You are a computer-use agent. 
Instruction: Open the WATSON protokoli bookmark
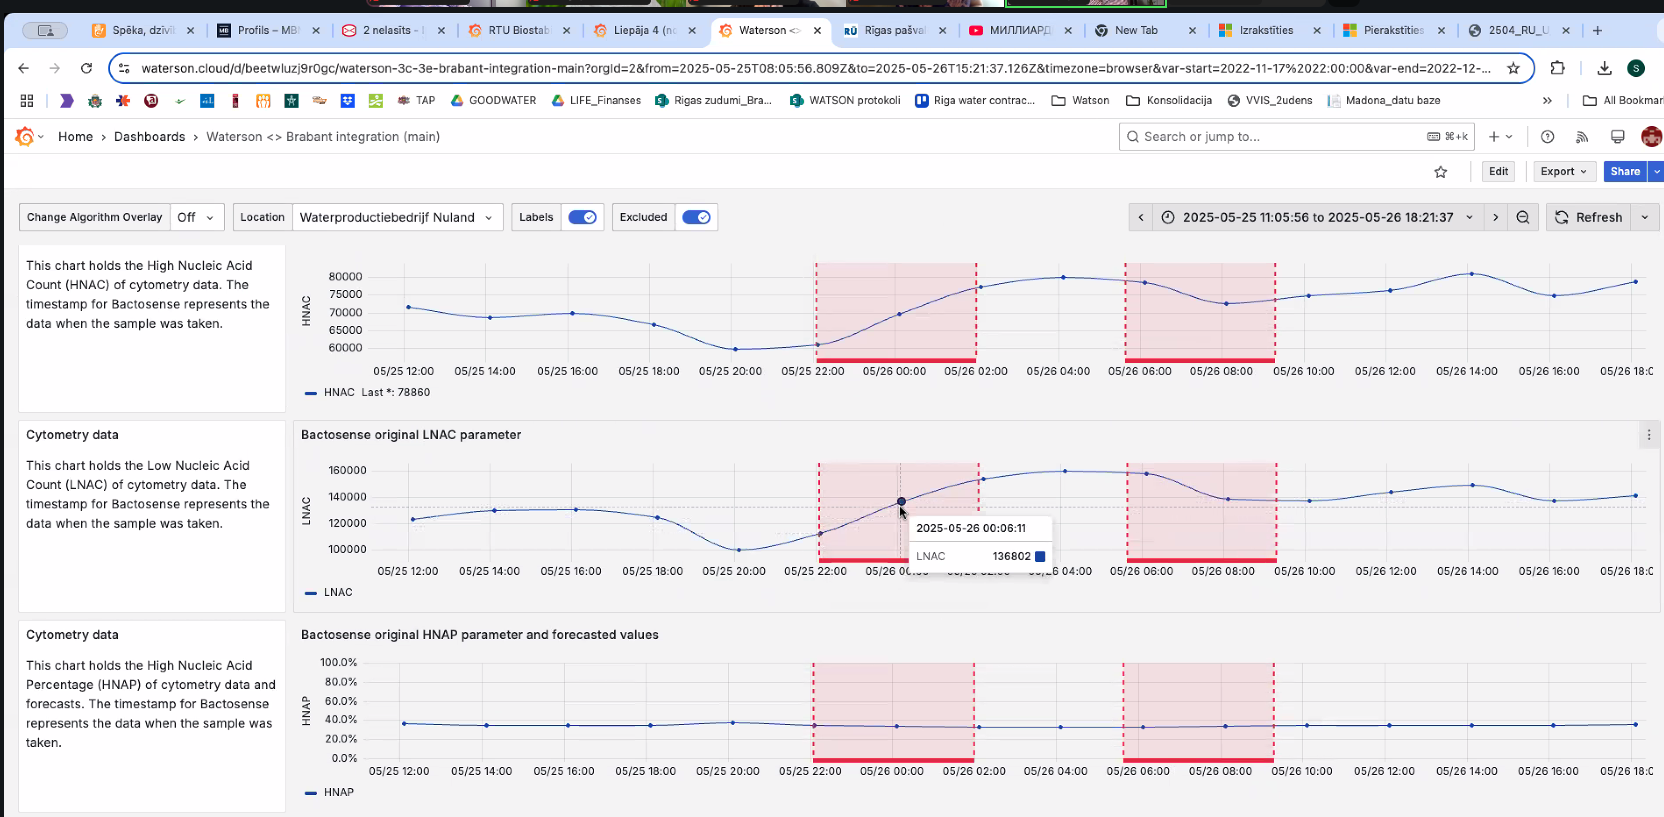point(845,100)
